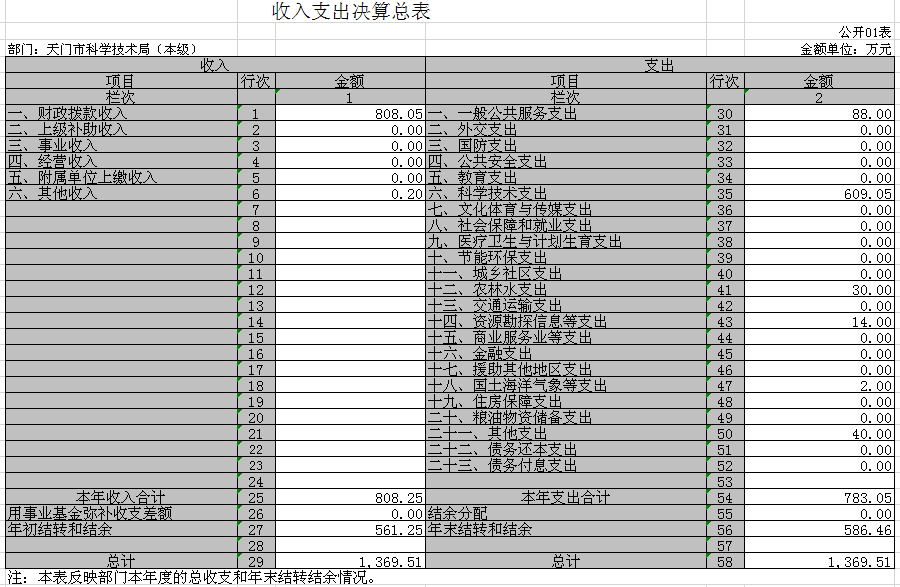Viewport: 900px width, 587px height.
Task: Click the 二、上级补助收入 cell
Action: 122,129
